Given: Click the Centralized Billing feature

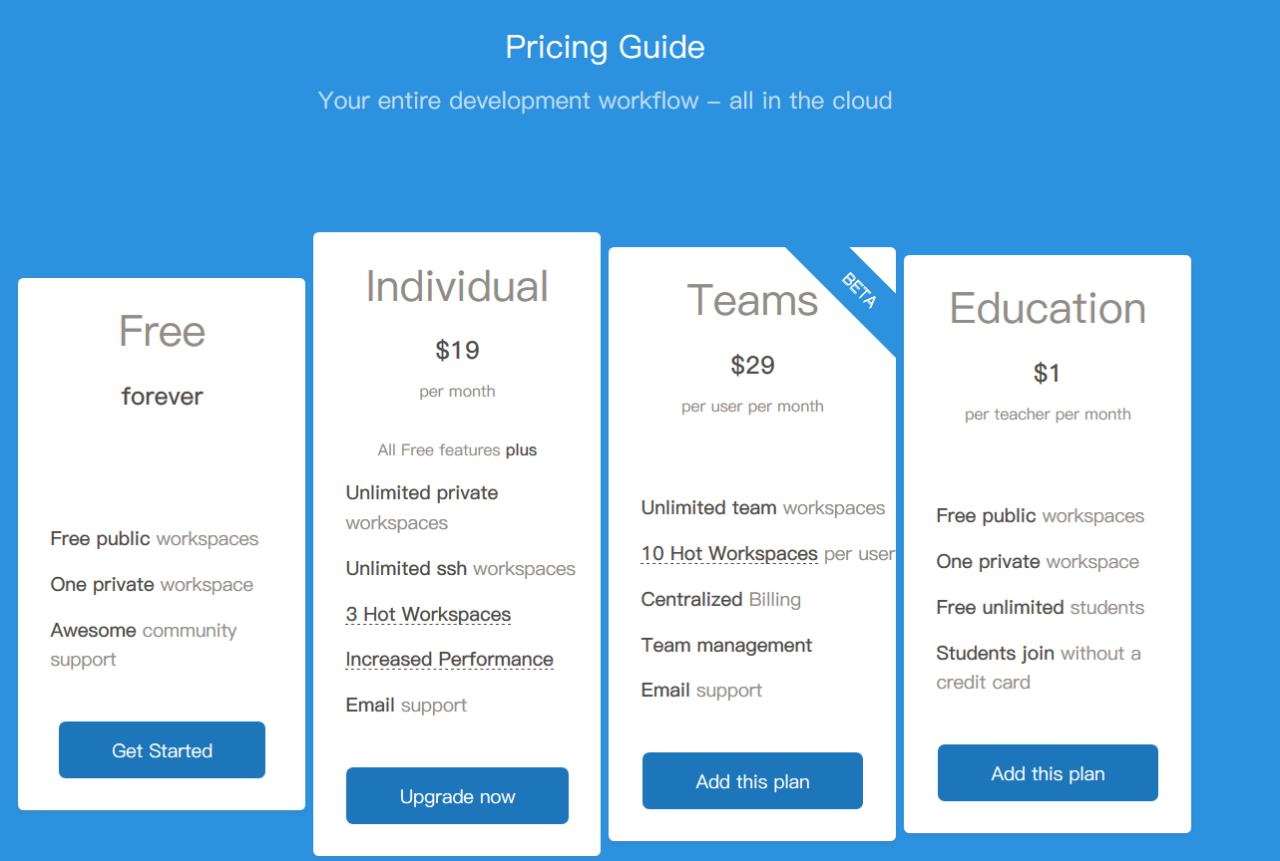Looking at the screenshot, I should [721, 599].
